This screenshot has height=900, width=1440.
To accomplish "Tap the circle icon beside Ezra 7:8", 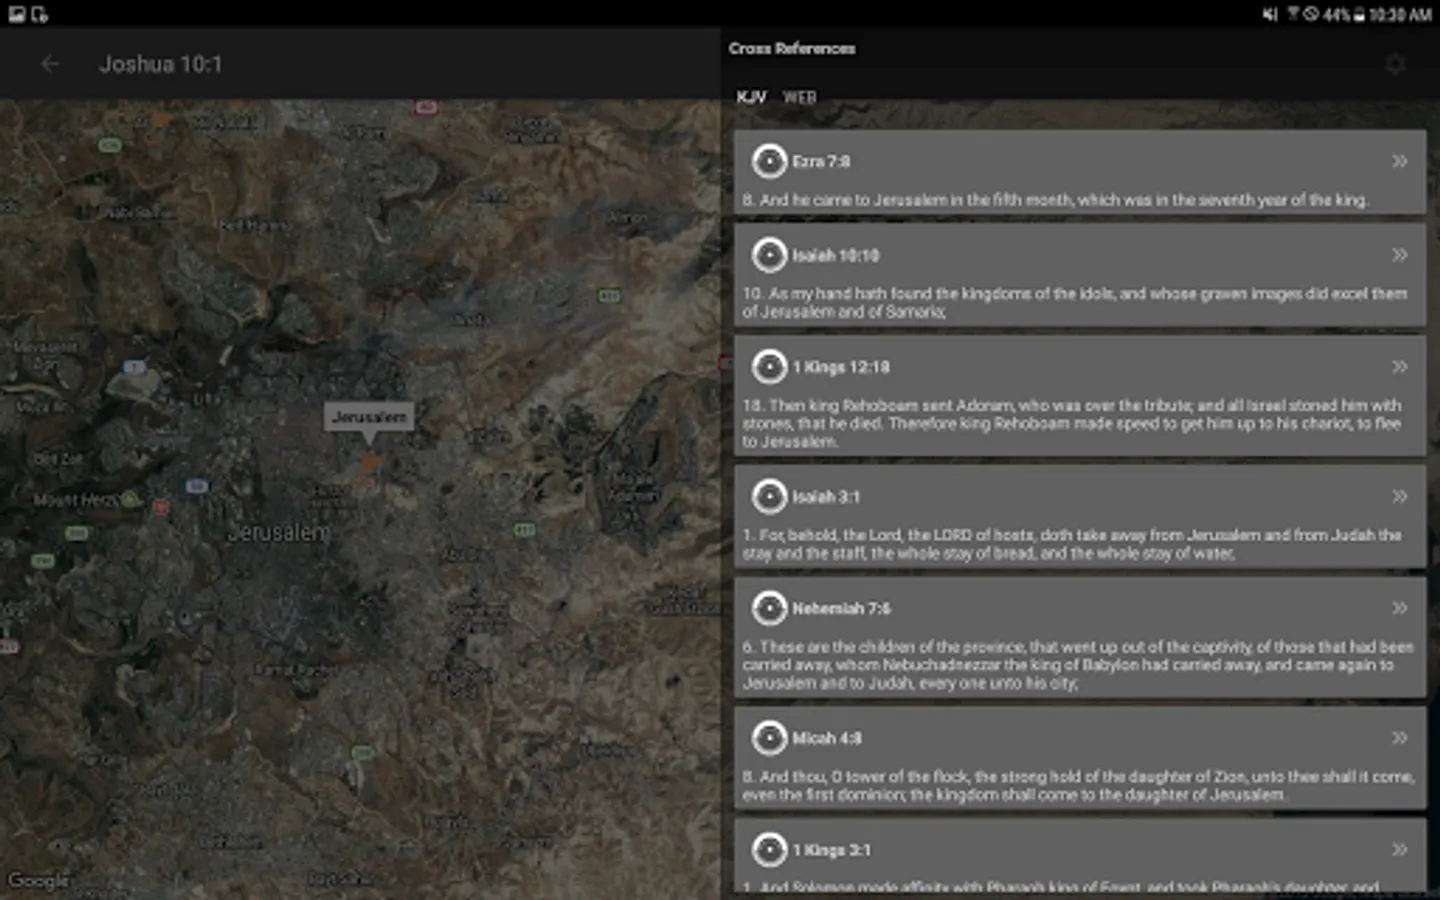I will coord(769,161).
